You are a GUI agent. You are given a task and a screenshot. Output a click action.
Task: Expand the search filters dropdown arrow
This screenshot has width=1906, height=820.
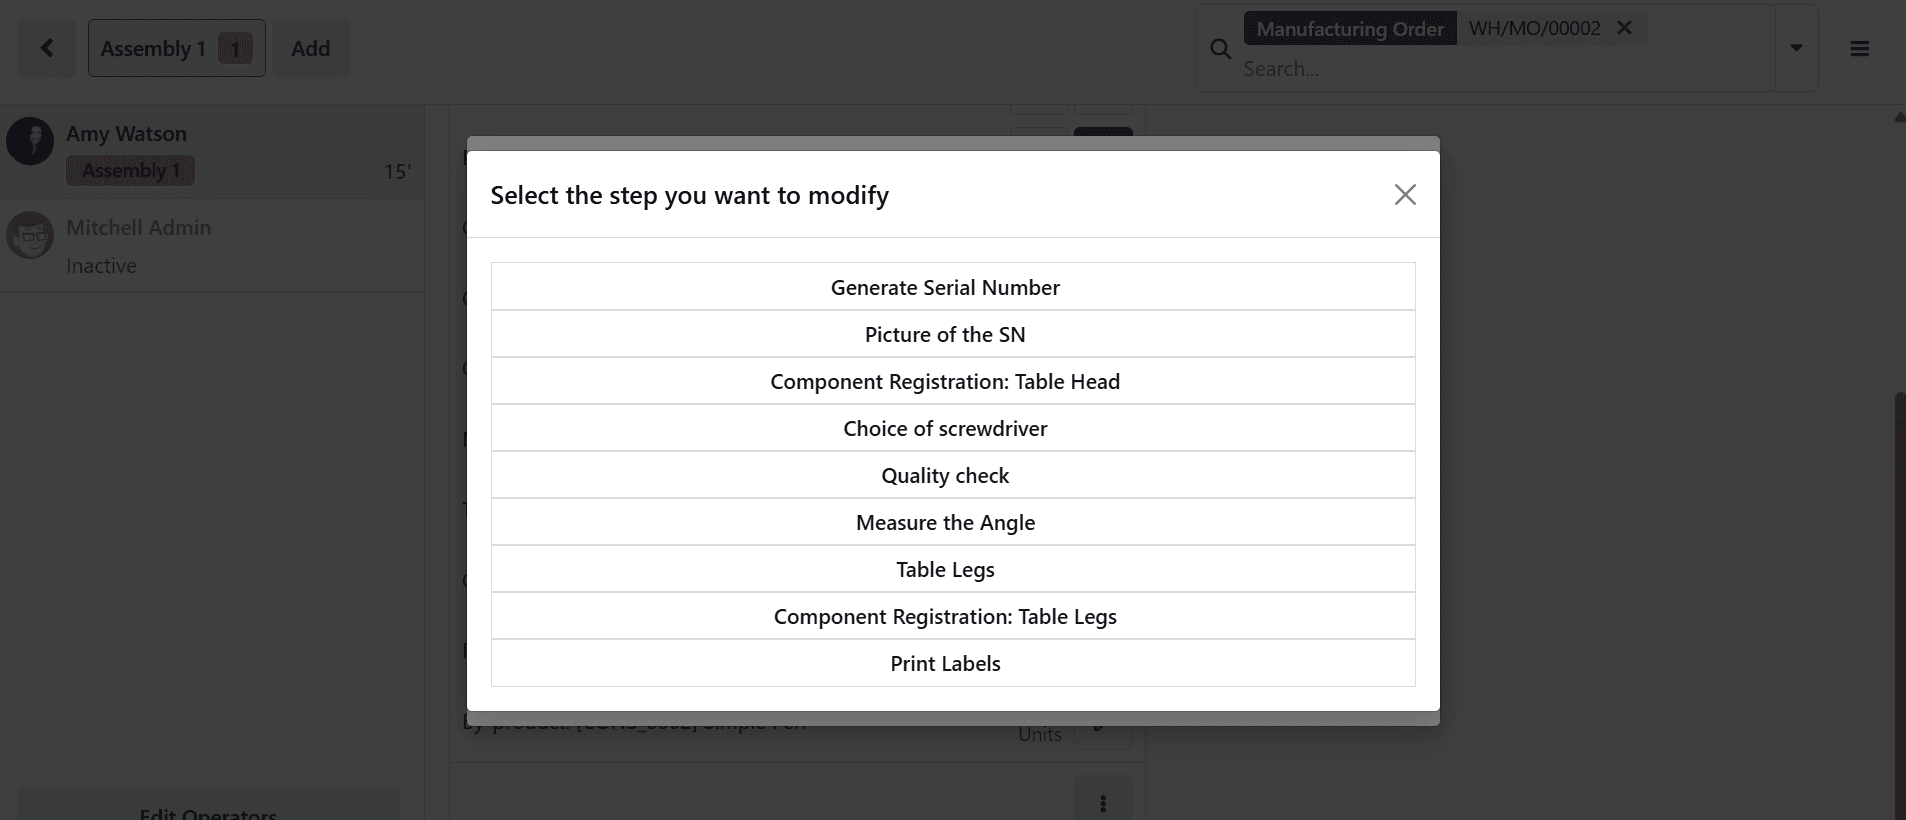(x=1797, y=47)
